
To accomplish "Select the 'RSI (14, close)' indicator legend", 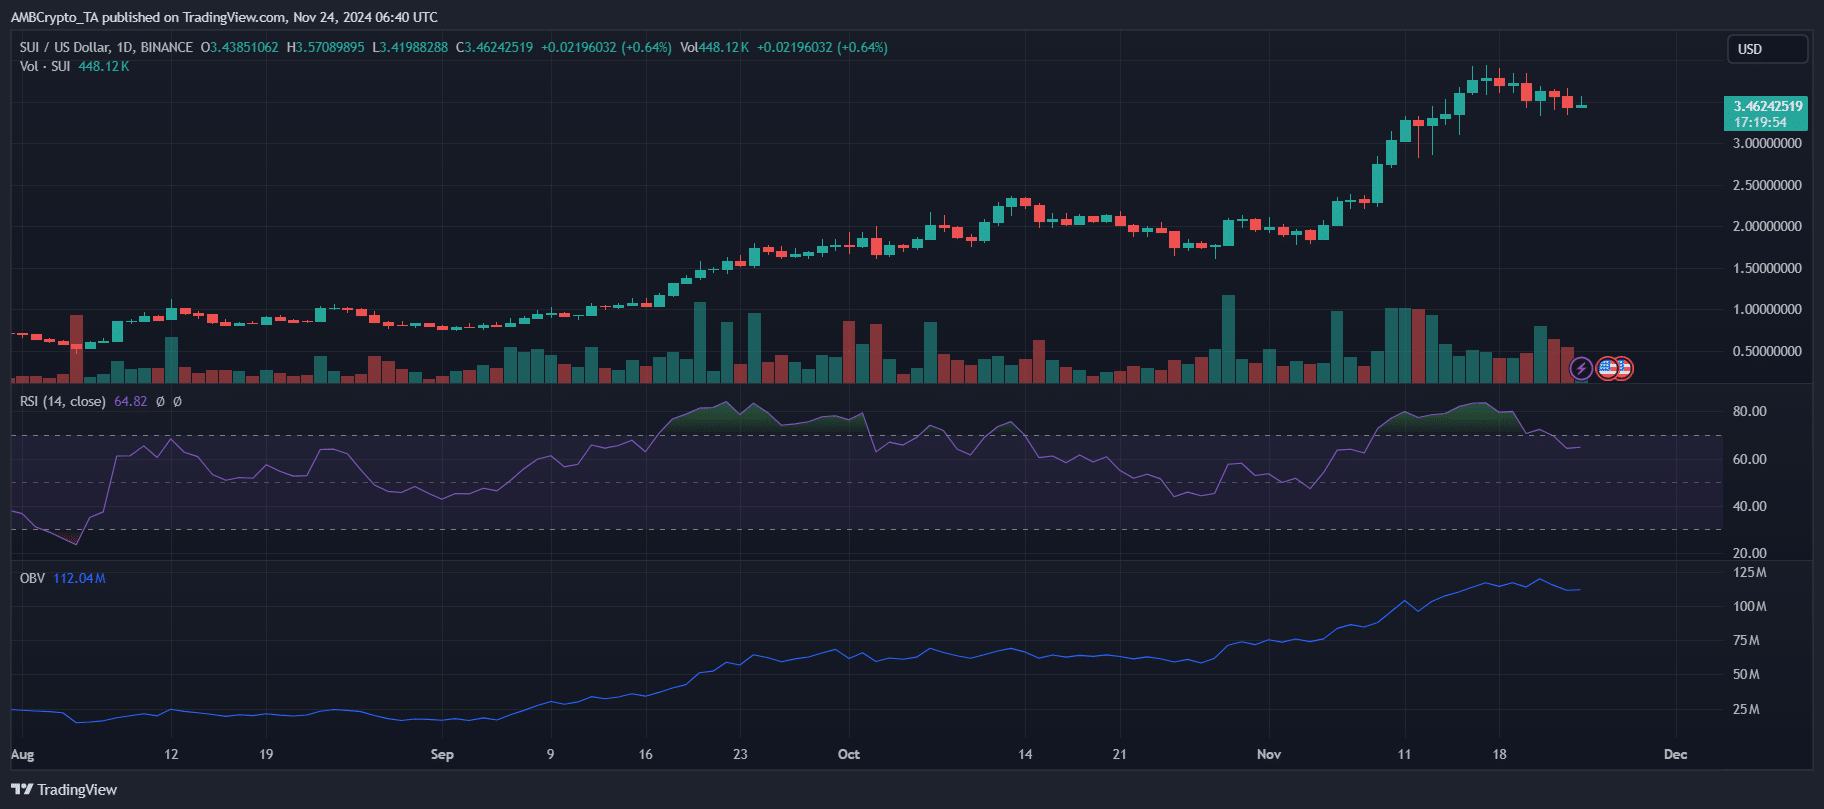I will [x=64, y=401].
